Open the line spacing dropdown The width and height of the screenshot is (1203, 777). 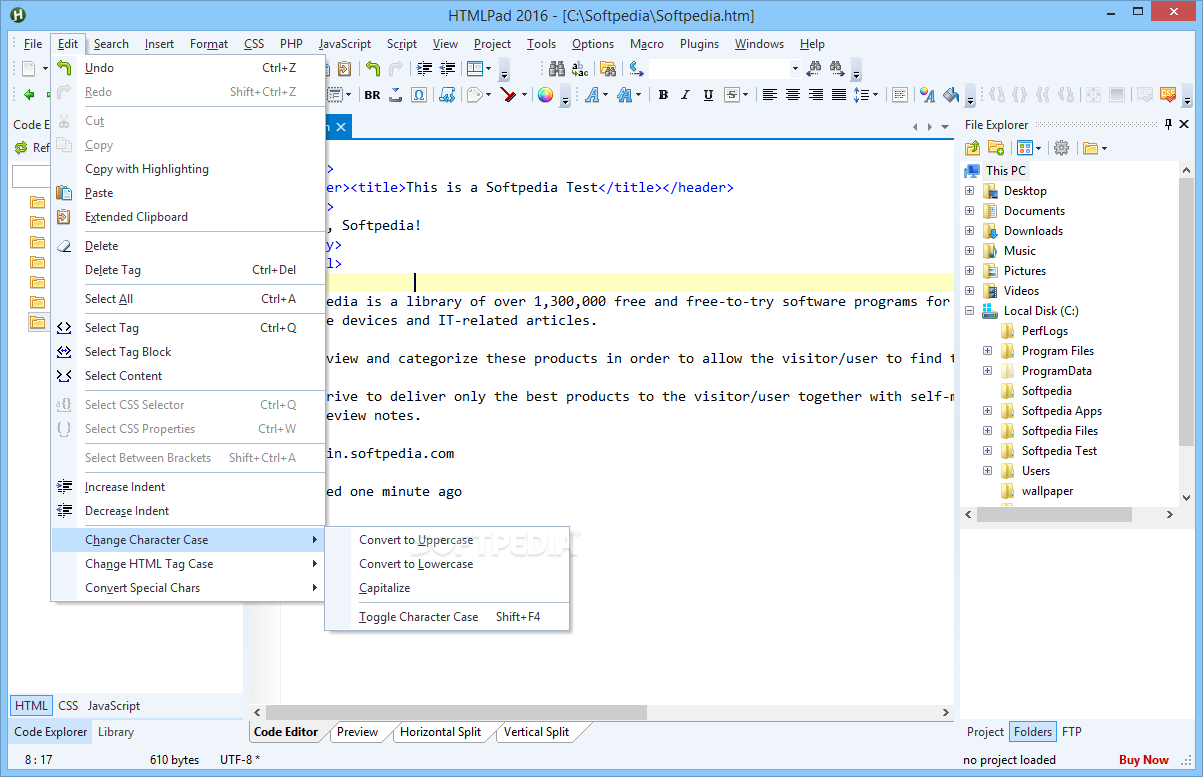tap(875, 95)
